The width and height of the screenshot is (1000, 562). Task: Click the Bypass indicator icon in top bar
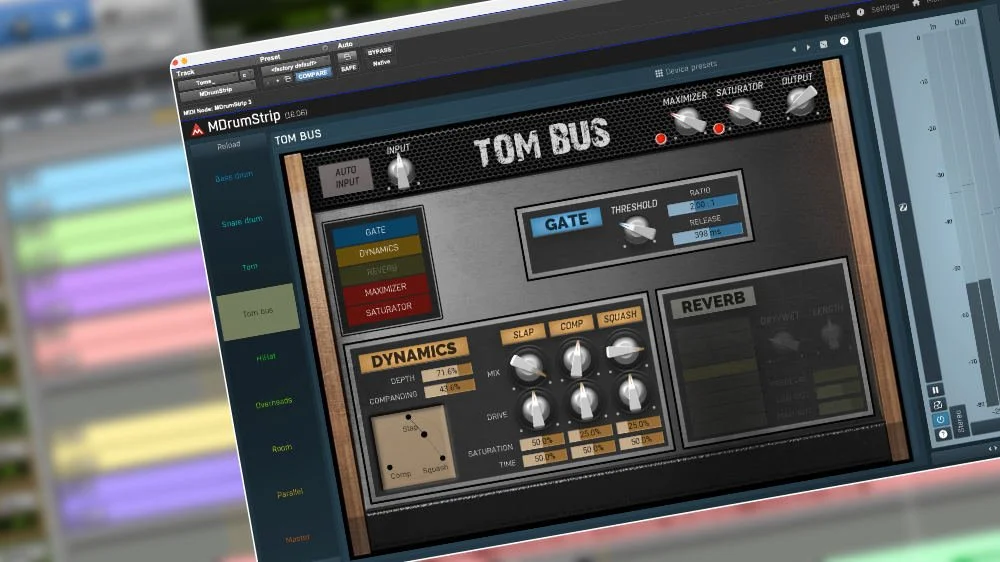coord(860,12)
